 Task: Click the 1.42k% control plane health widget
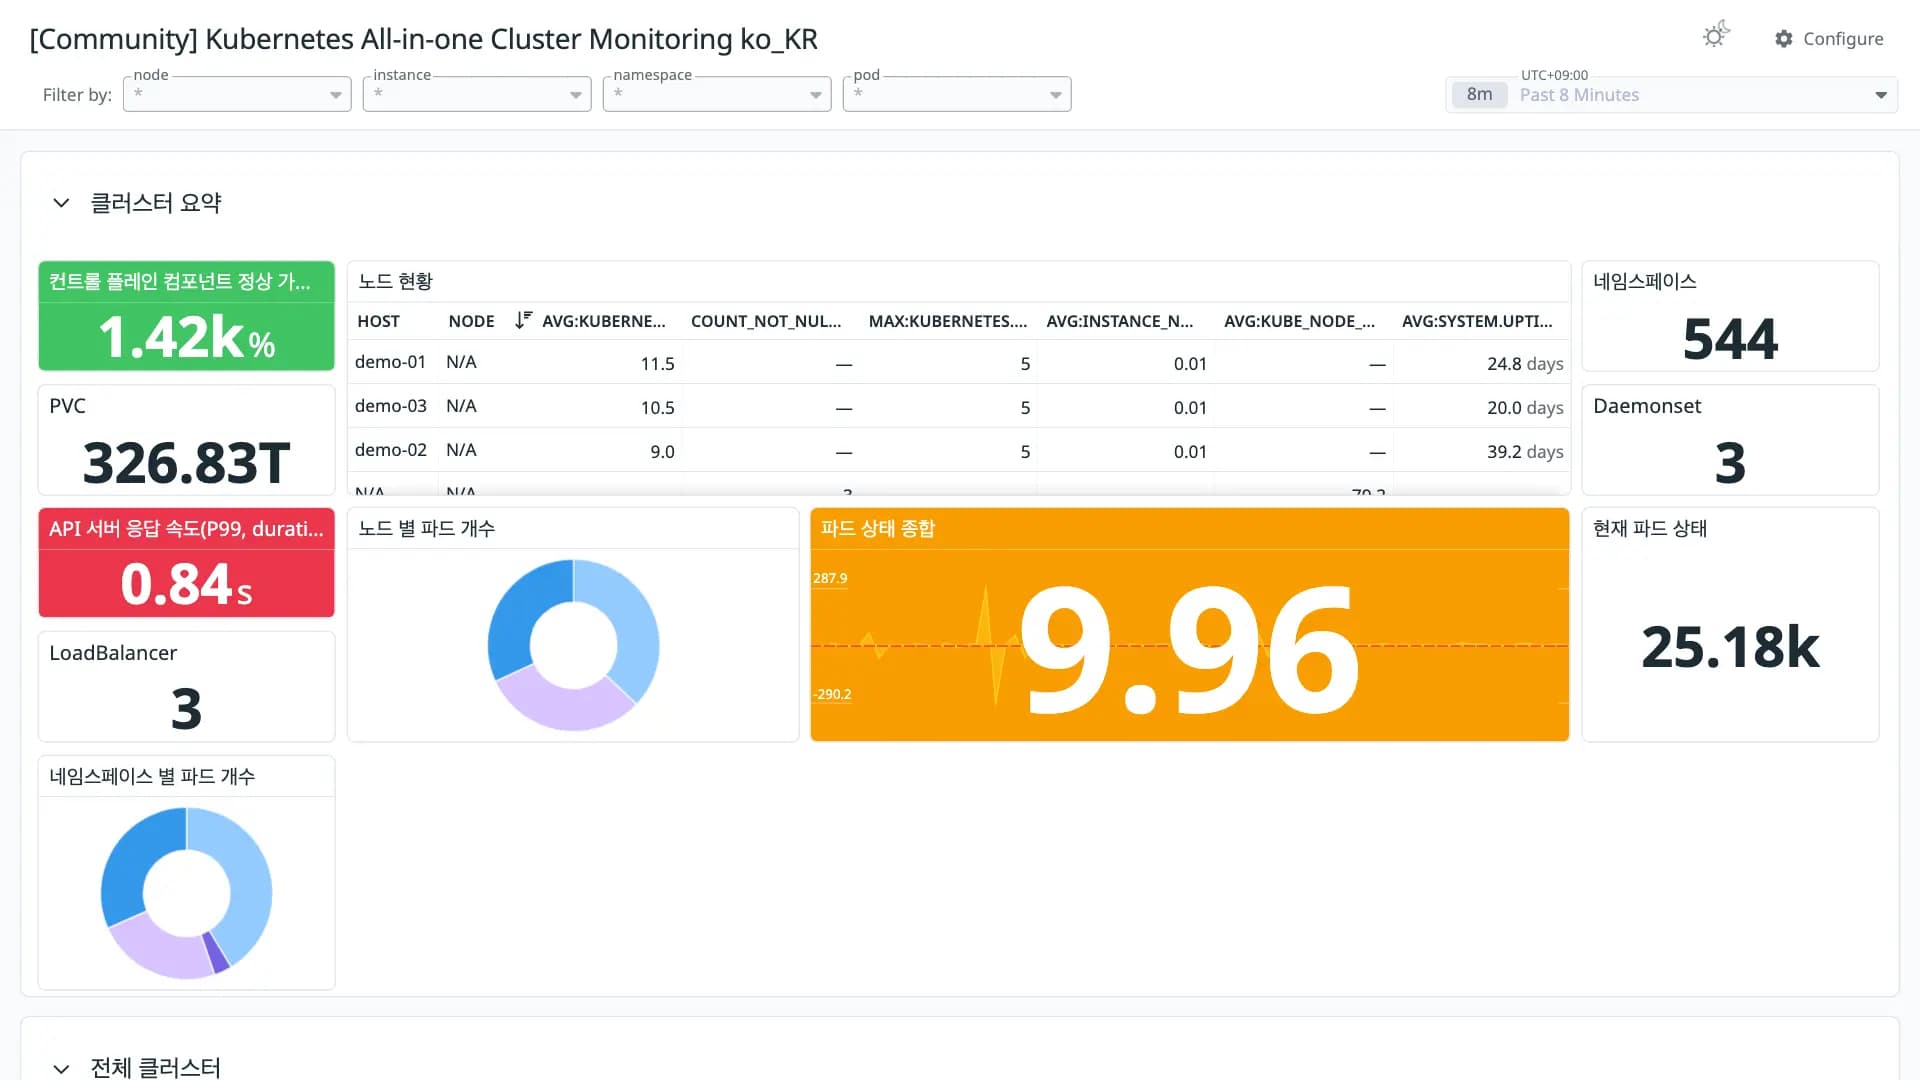pyautogui.click(x=186, y=316)
